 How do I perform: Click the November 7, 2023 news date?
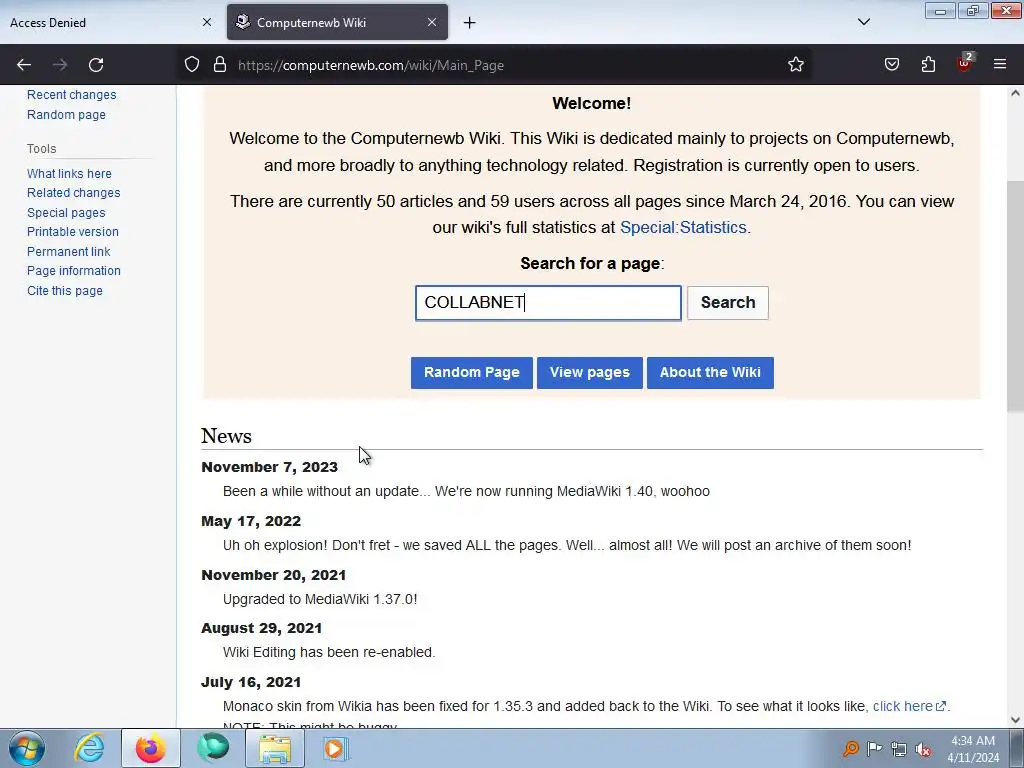click(269, 467)
